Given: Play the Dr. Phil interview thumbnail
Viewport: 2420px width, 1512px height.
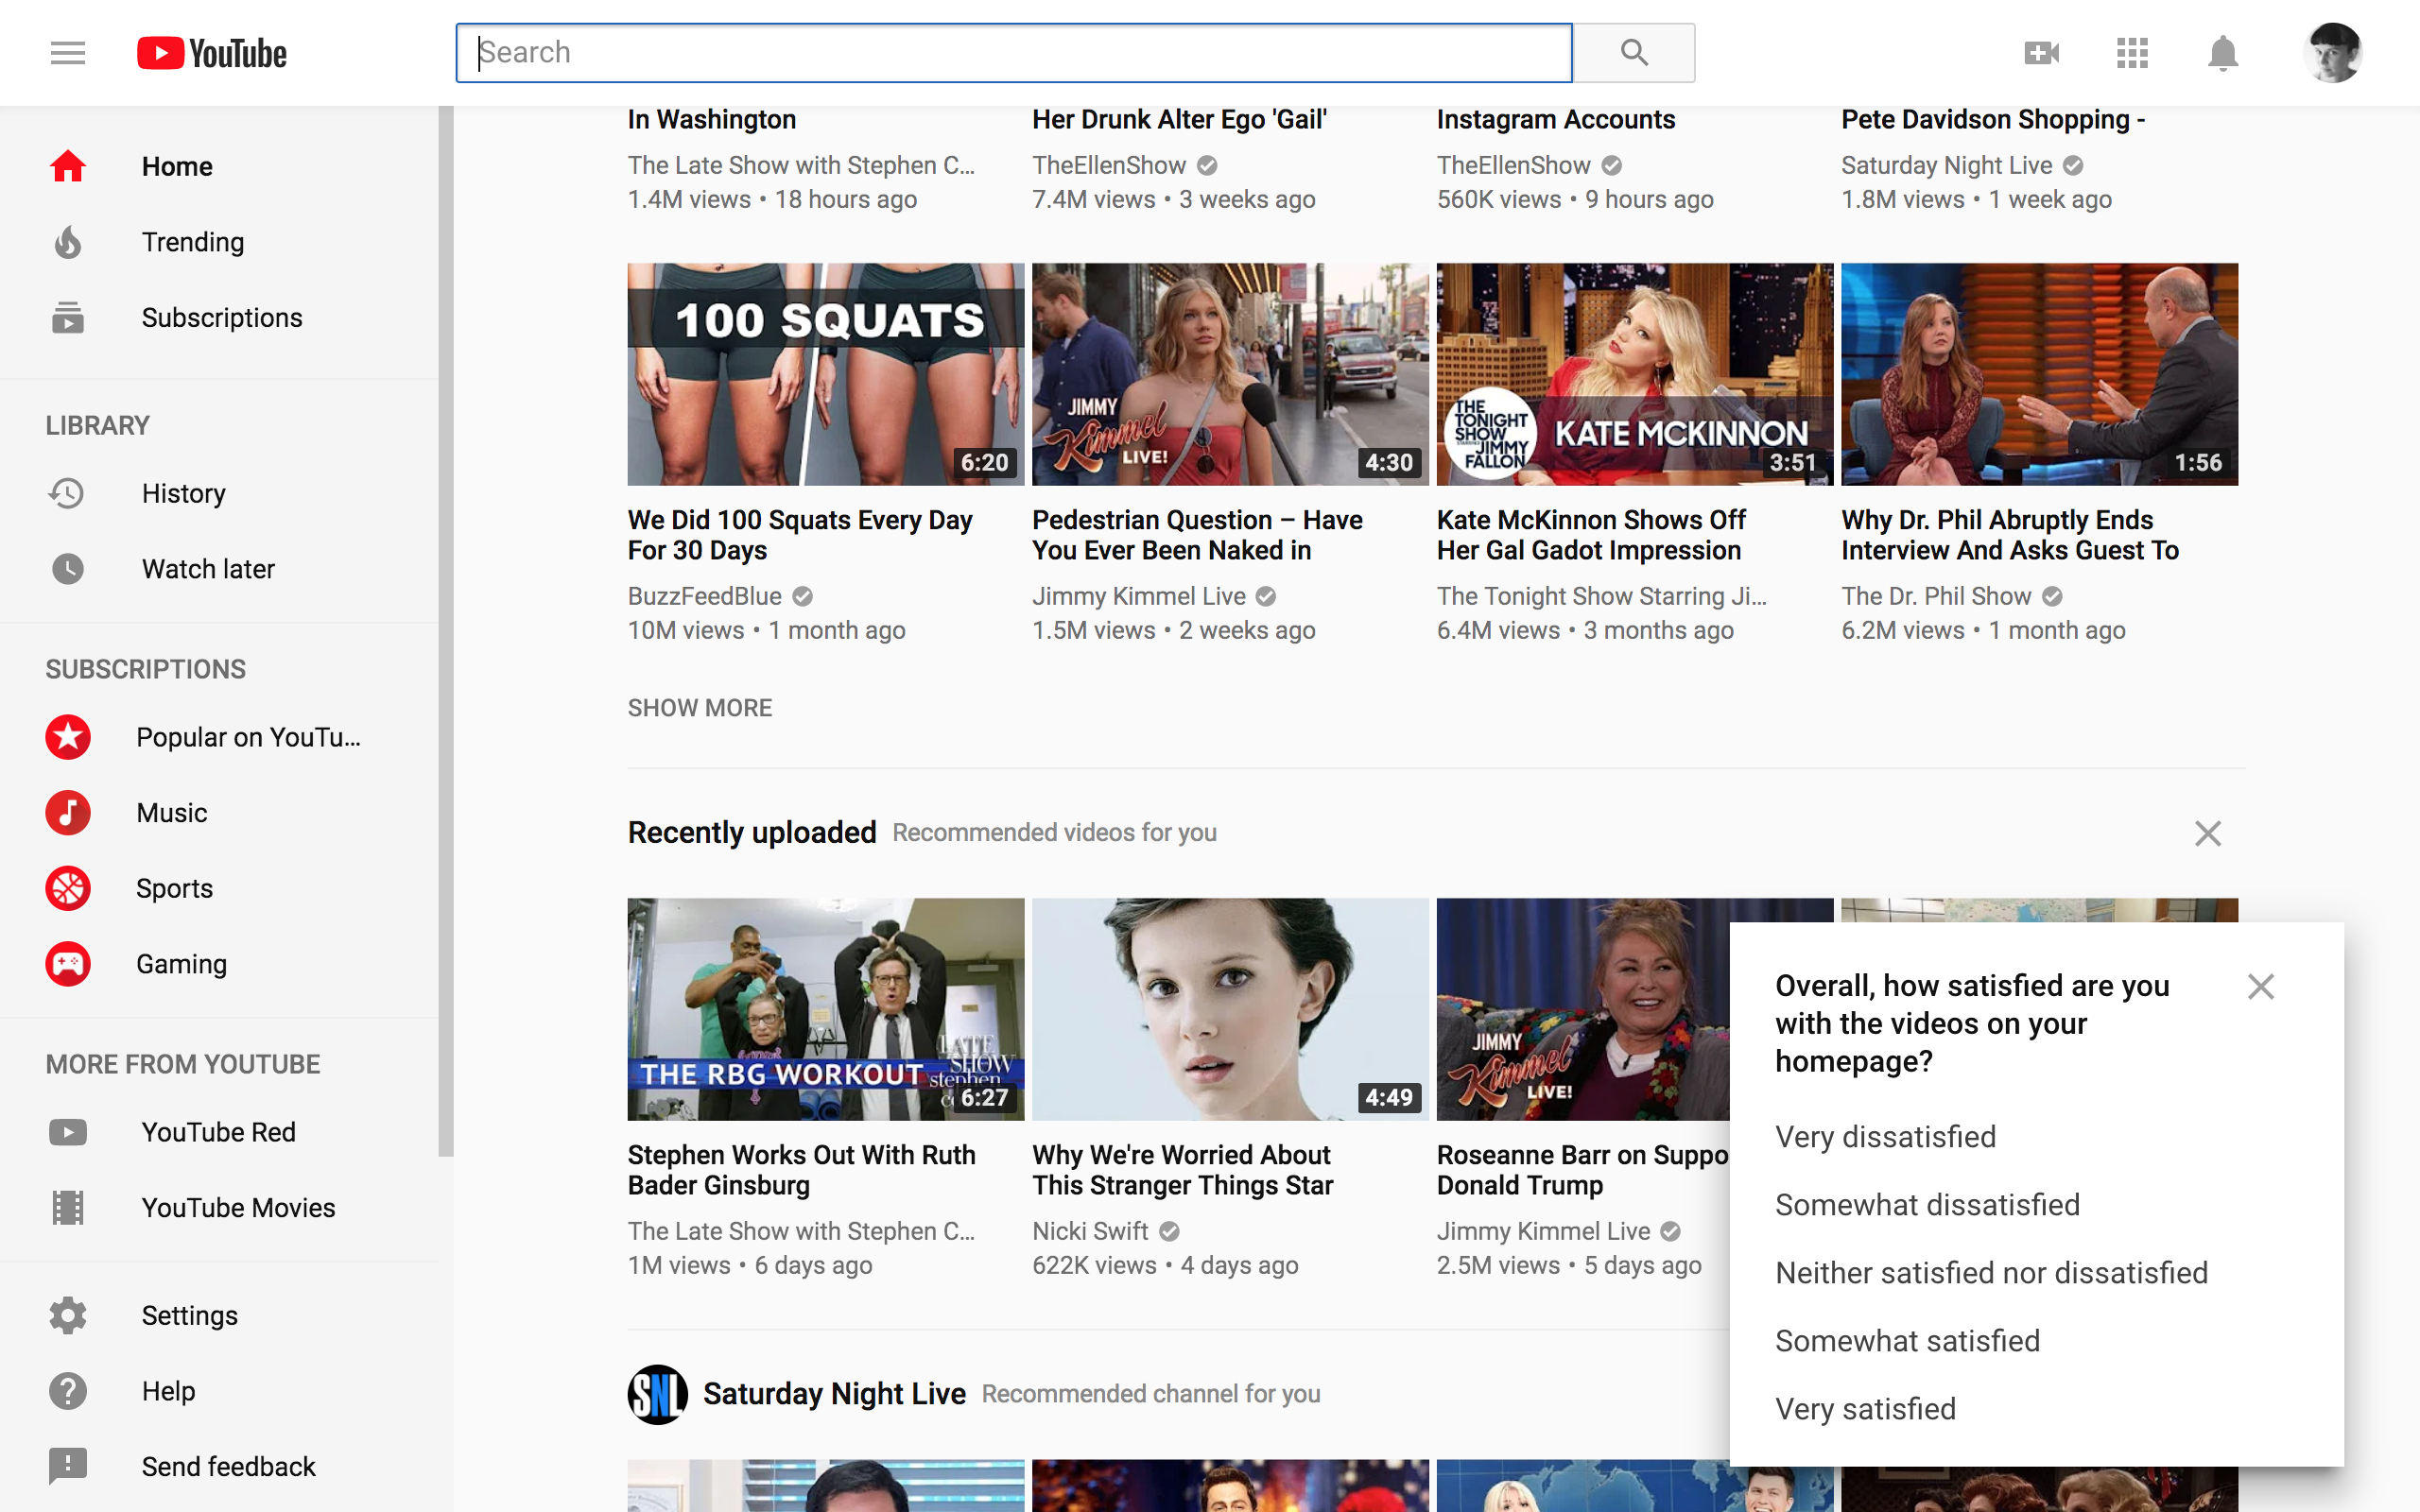Looking at the screenshot, I should (2039, 374).
